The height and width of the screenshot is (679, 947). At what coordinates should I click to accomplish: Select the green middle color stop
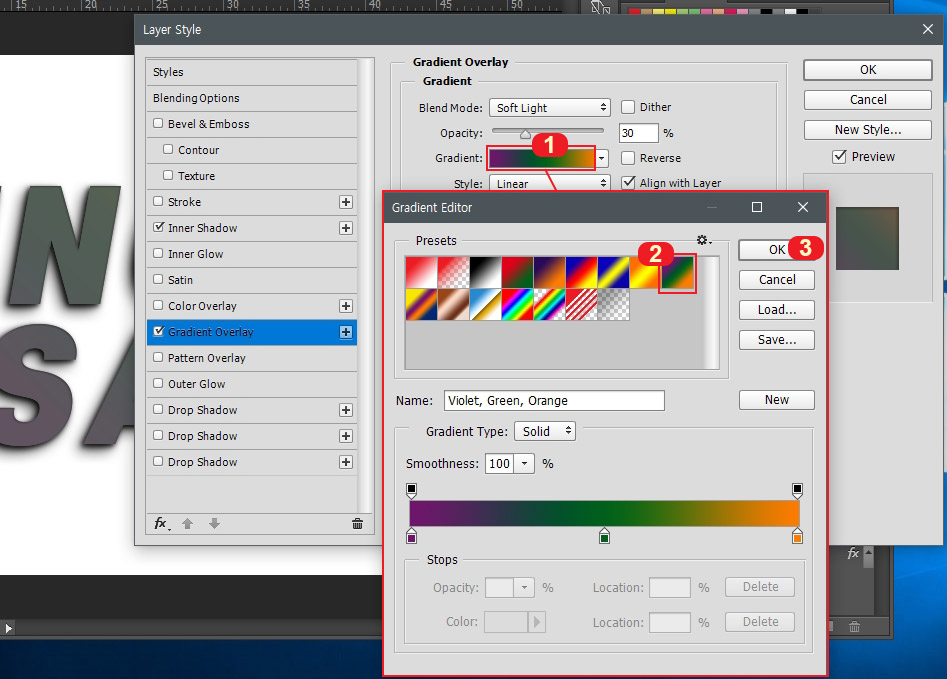605,536
